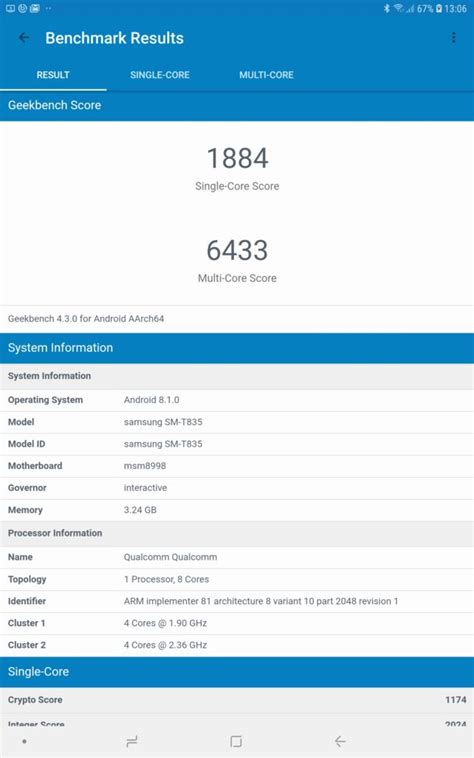Tap the Qualcomm Qualcomm processor name
This screenshot has height=758, width=474.
[x=171, y=557]
